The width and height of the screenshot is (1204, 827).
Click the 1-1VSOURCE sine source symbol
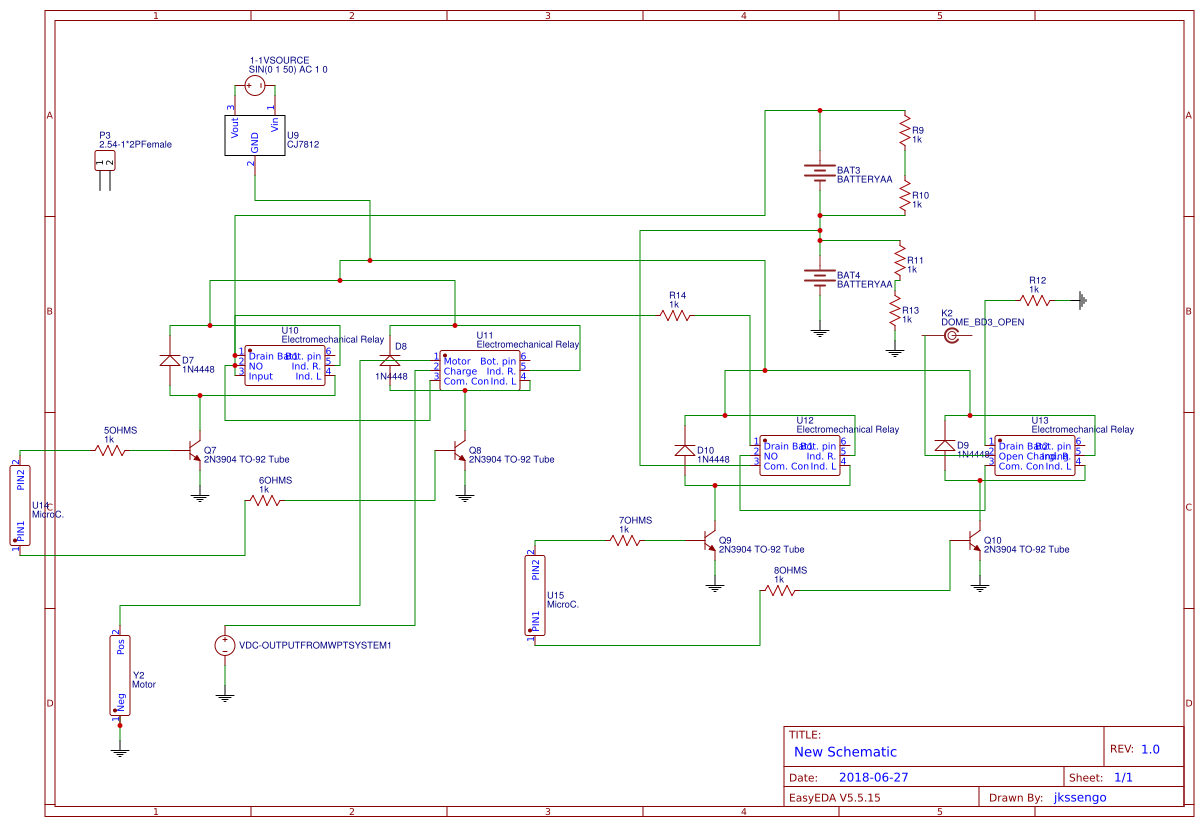(256, 85)
